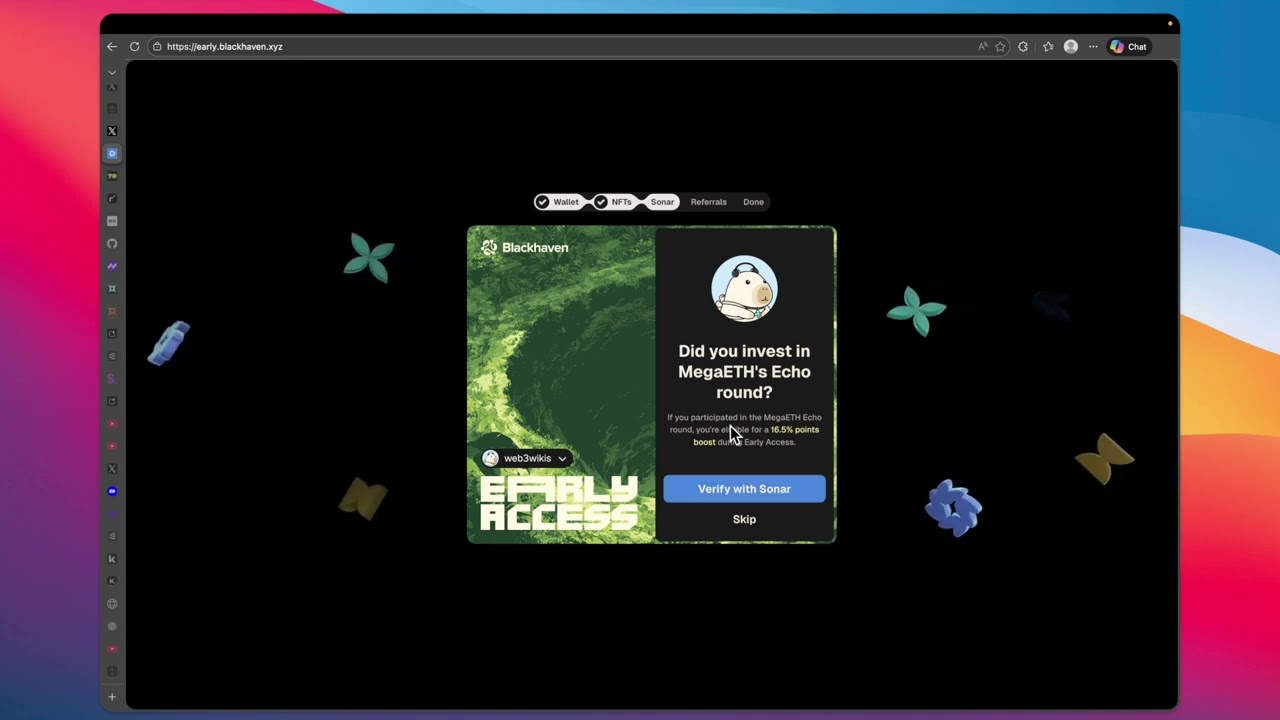Open the three-dot browser settings menu
This screenshot has height=720, width=1280.
tap(1093, 46)
